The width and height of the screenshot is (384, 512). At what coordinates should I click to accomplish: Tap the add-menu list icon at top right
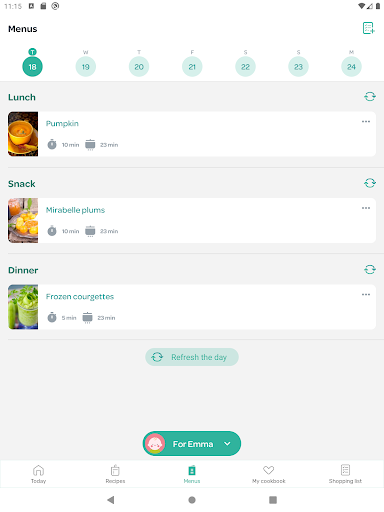click(369, 28)
